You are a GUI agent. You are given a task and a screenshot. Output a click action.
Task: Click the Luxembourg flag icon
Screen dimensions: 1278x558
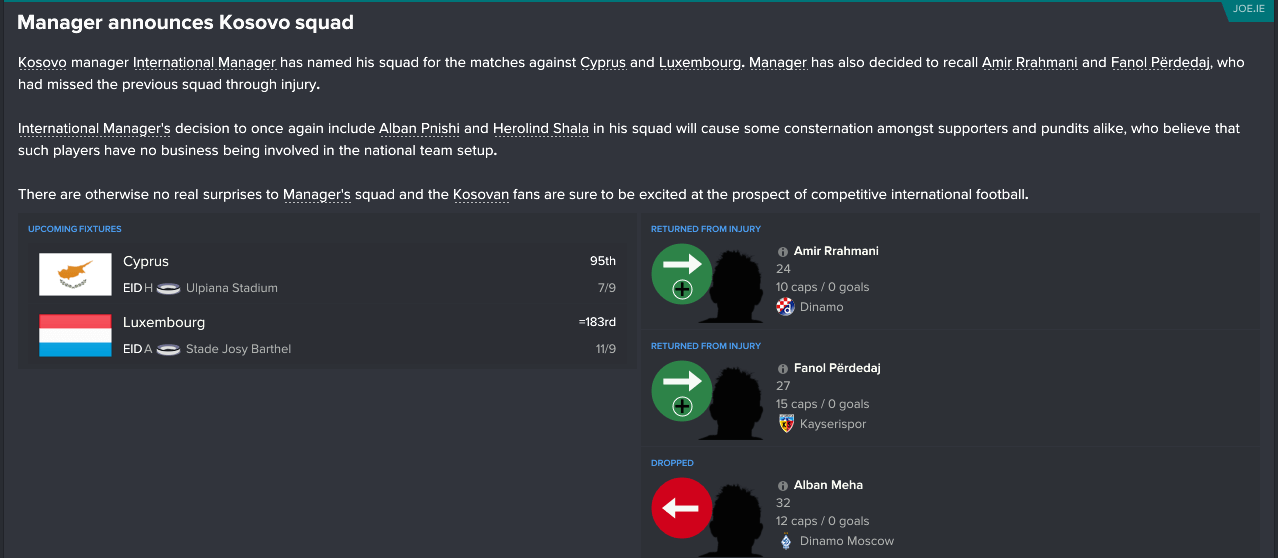coord(75,336)
